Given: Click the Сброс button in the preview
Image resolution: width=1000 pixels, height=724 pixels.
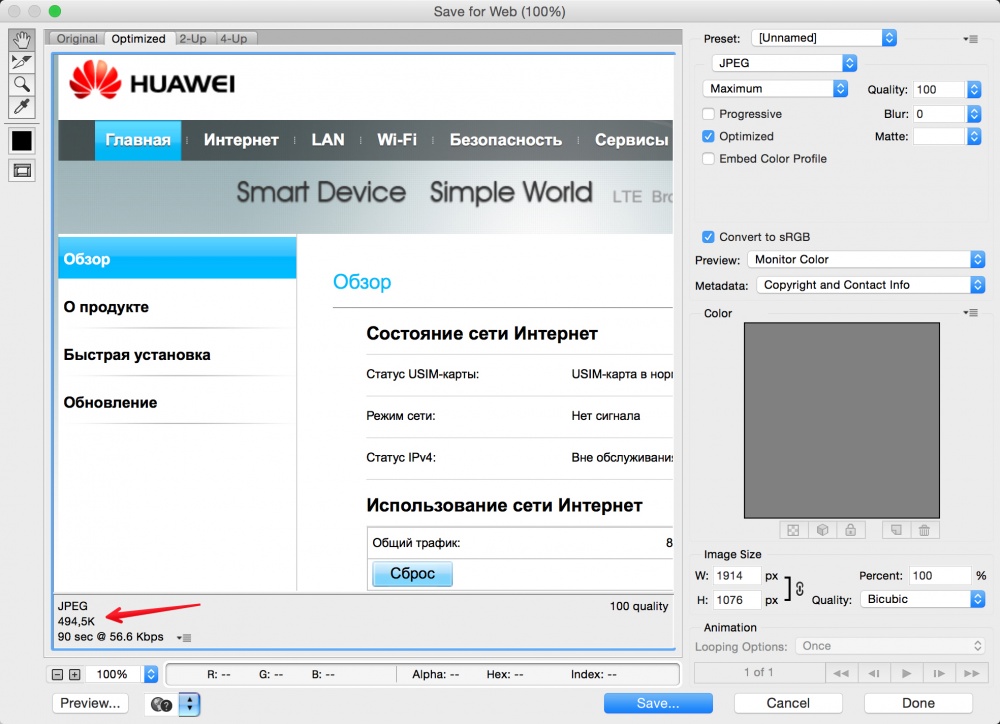Looking at the screenshot, I should tap(413, 573).
